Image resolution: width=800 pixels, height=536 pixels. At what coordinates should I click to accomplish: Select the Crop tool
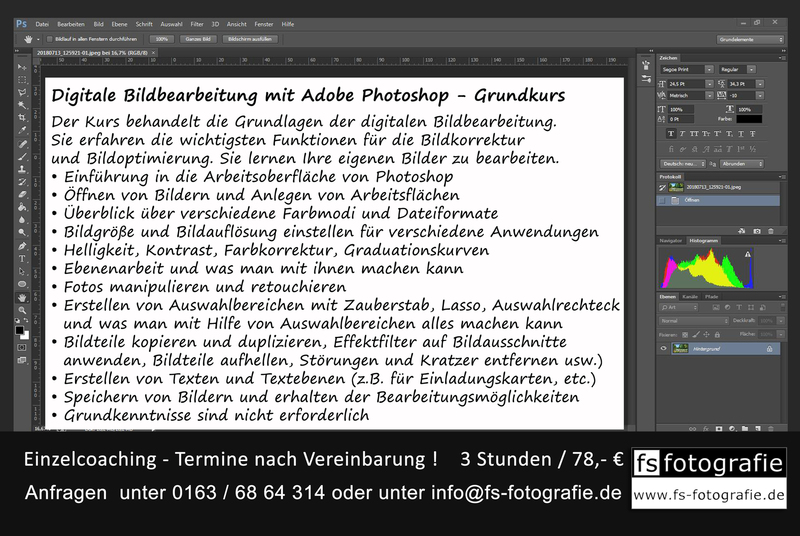(22, 118)
